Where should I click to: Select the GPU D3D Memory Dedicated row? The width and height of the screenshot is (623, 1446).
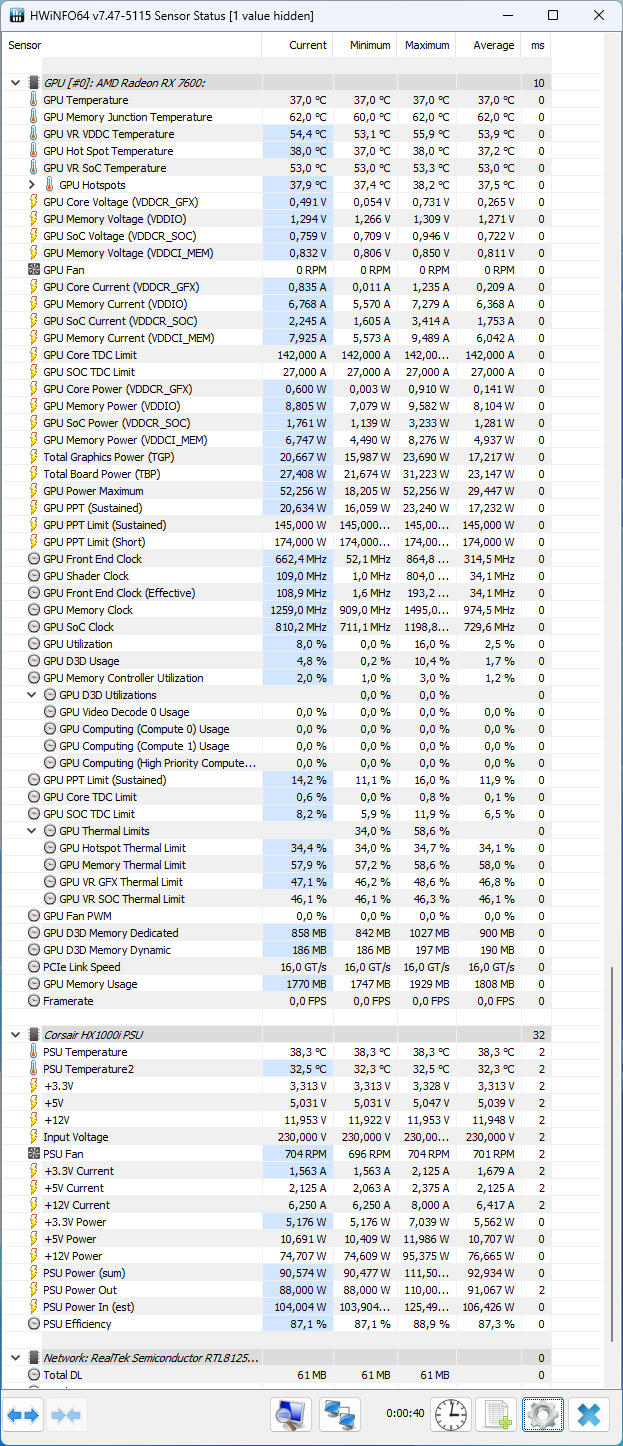(x=277, y=933)
